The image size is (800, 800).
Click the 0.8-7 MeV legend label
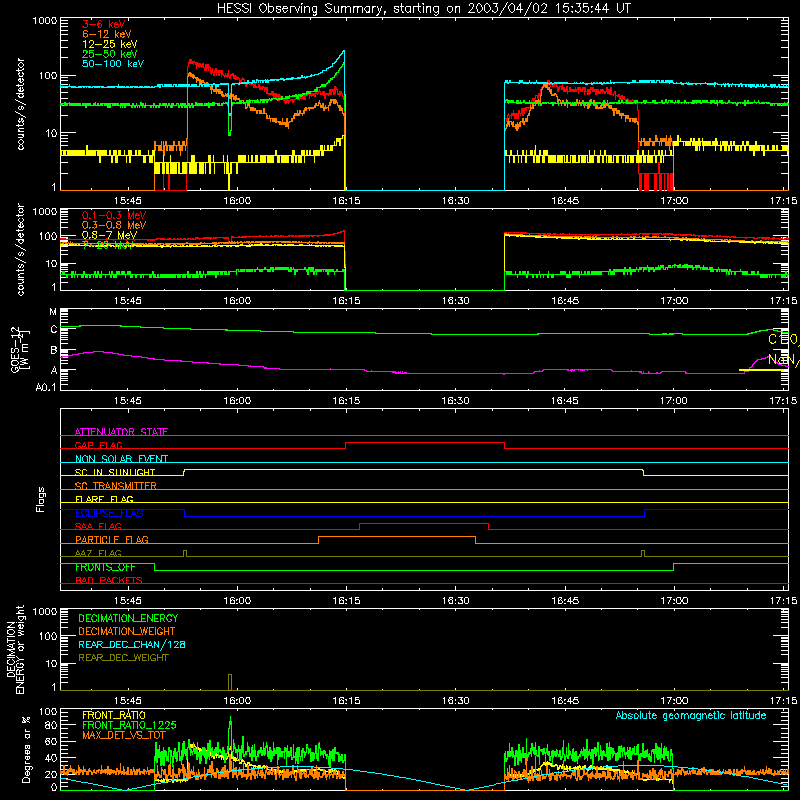coord(109,235)
